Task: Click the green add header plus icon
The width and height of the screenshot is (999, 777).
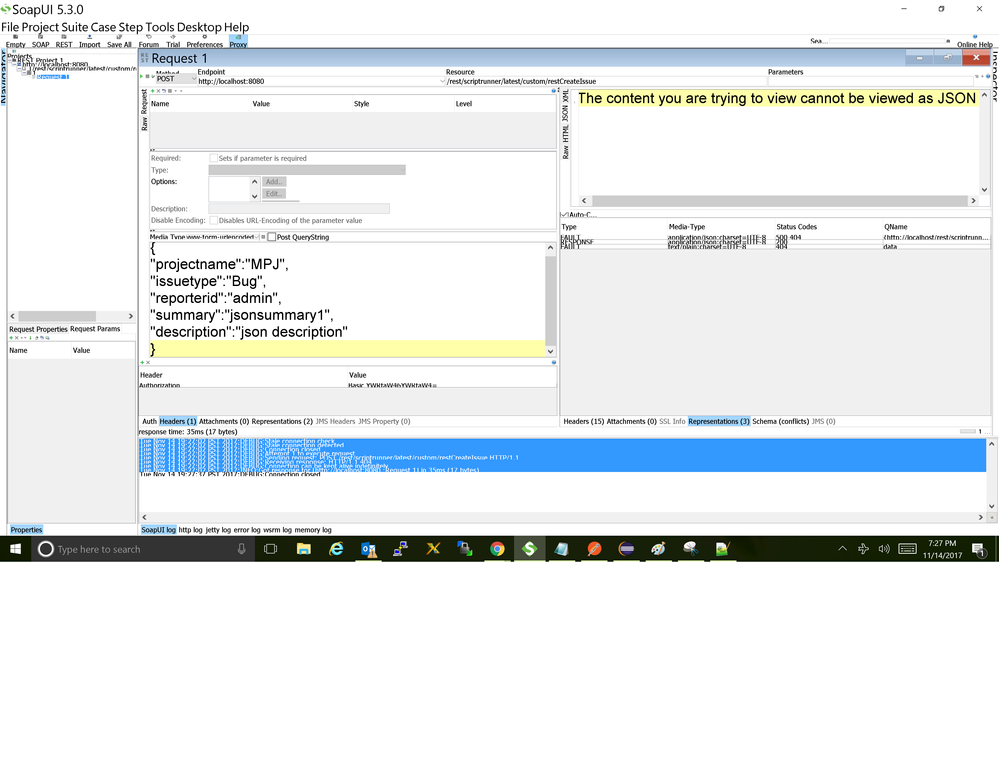Action: click(142, 362)
